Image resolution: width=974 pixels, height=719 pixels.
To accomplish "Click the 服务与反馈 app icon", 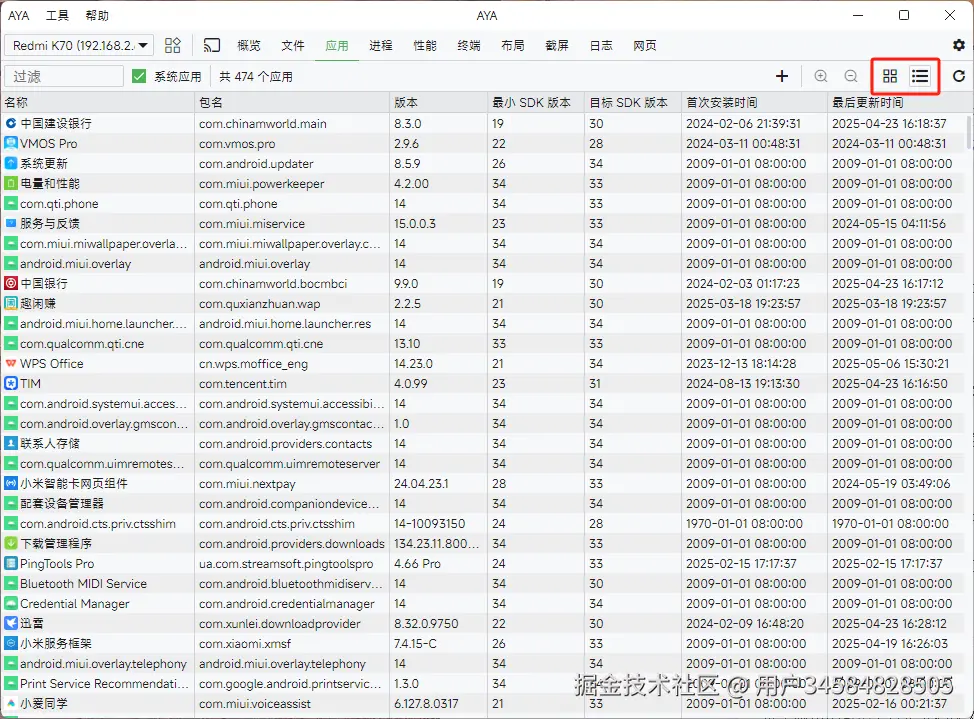I will click(x=11, y=223).
